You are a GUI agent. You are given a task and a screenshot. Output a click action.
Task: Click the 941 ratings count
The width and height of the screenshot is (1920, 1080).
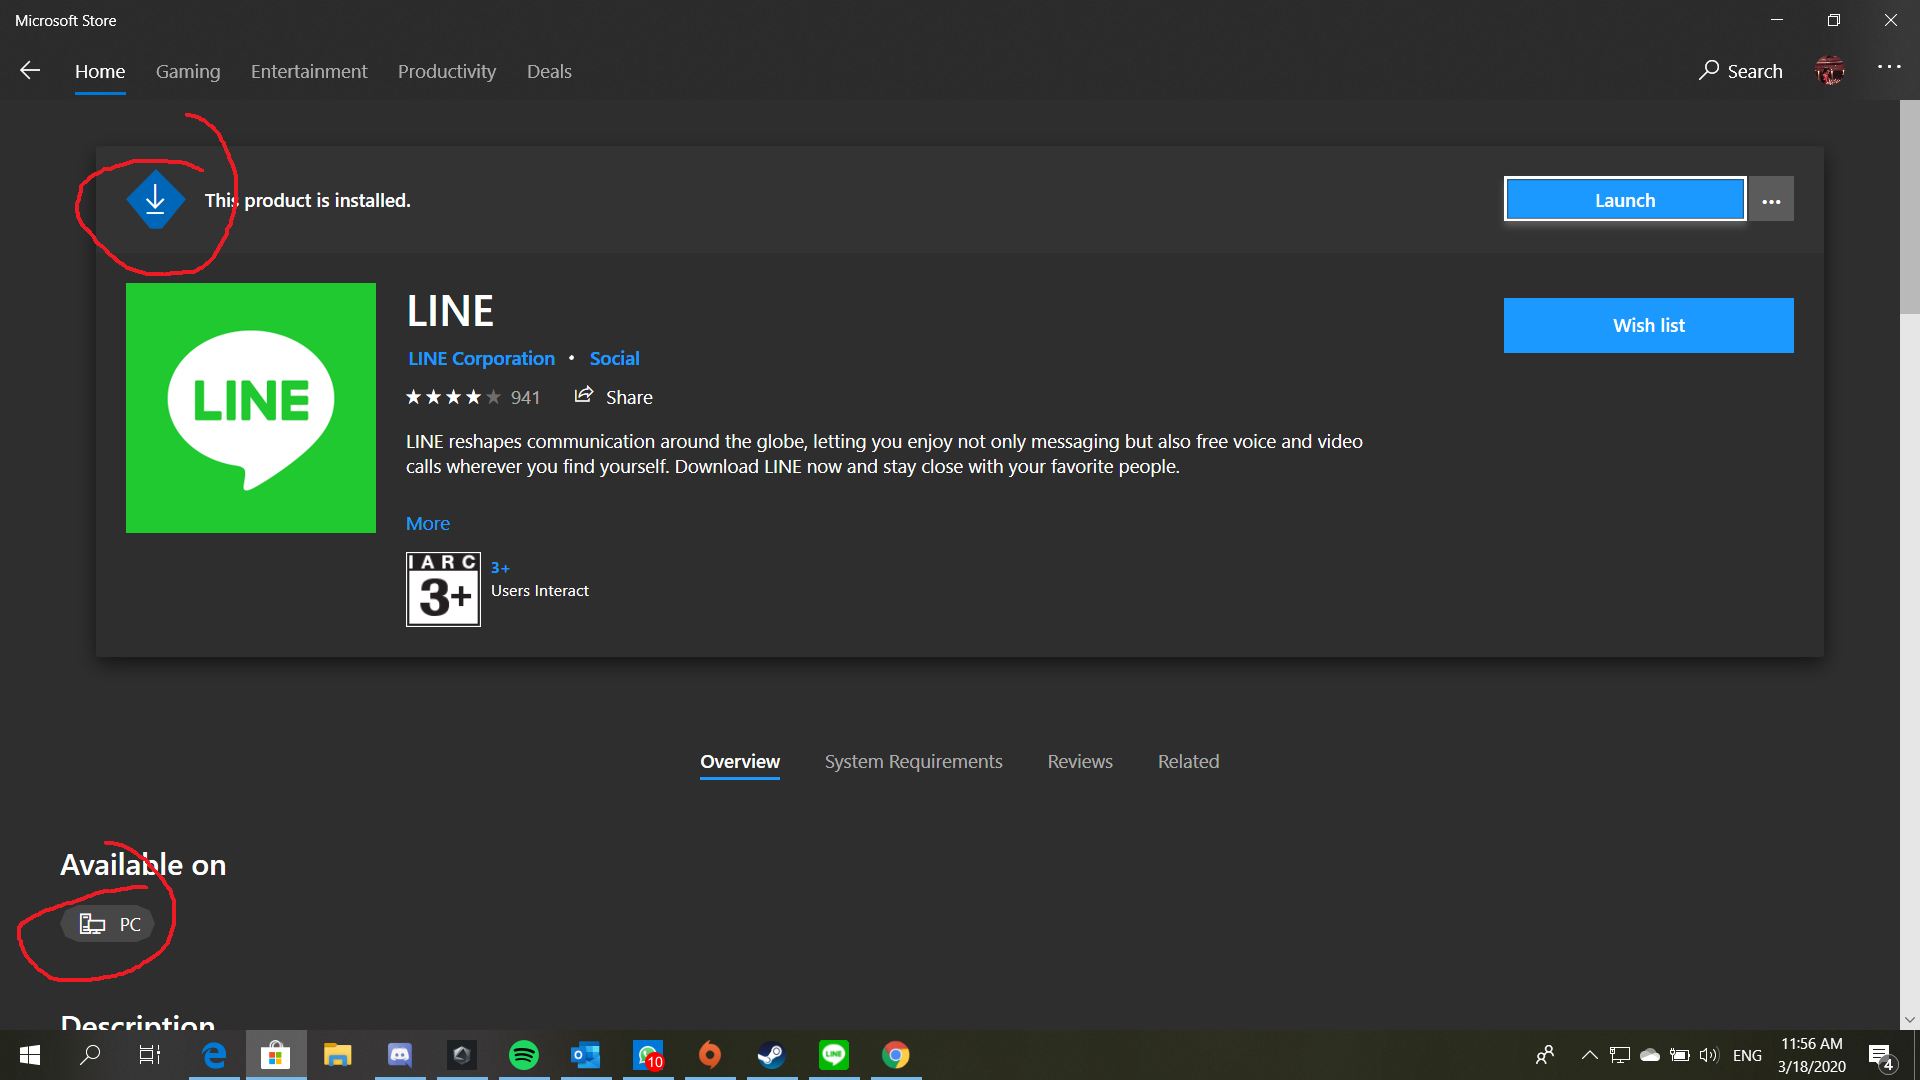click(525, 397)
